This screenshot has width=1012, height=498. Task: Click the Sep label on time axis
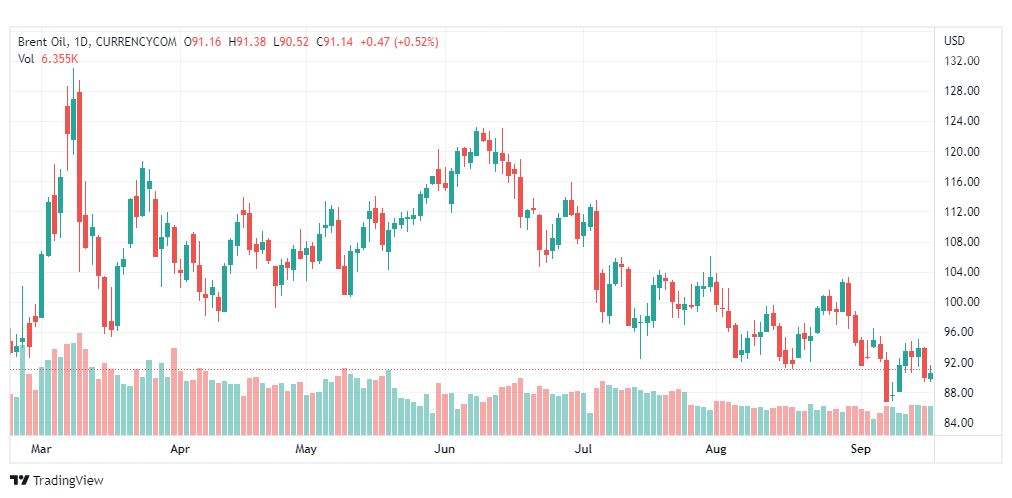(x=860, y=450)
